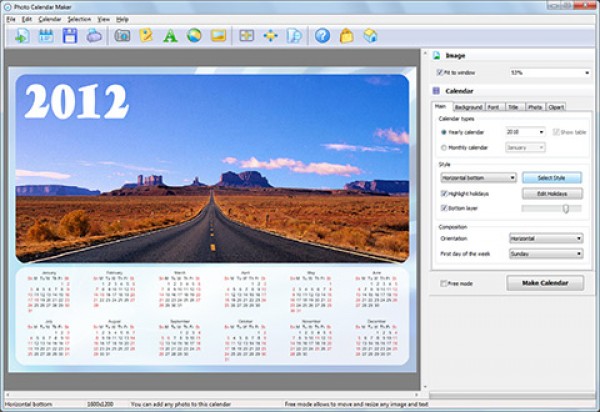Image resolution: width=600 pixels, height=412 pixels.
Task: Select the Yearly calendar radio button
Action: 443,132
